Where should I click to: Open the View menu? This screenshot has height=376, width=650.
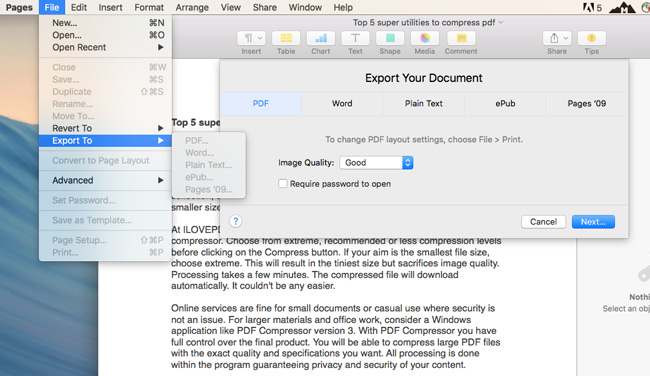coord(230,7)
